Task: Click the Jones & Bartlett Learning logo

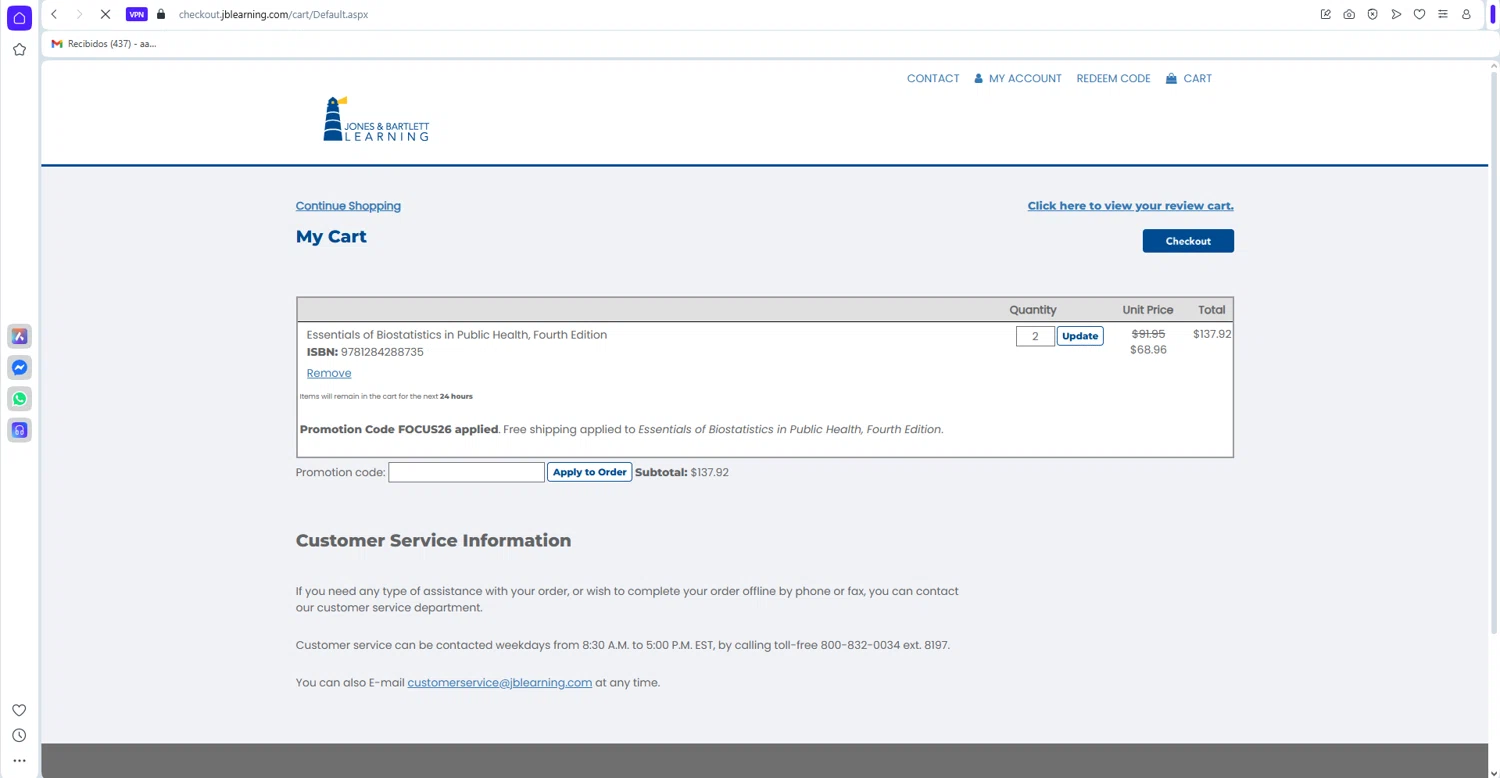Action: click(x=376, y=119)
